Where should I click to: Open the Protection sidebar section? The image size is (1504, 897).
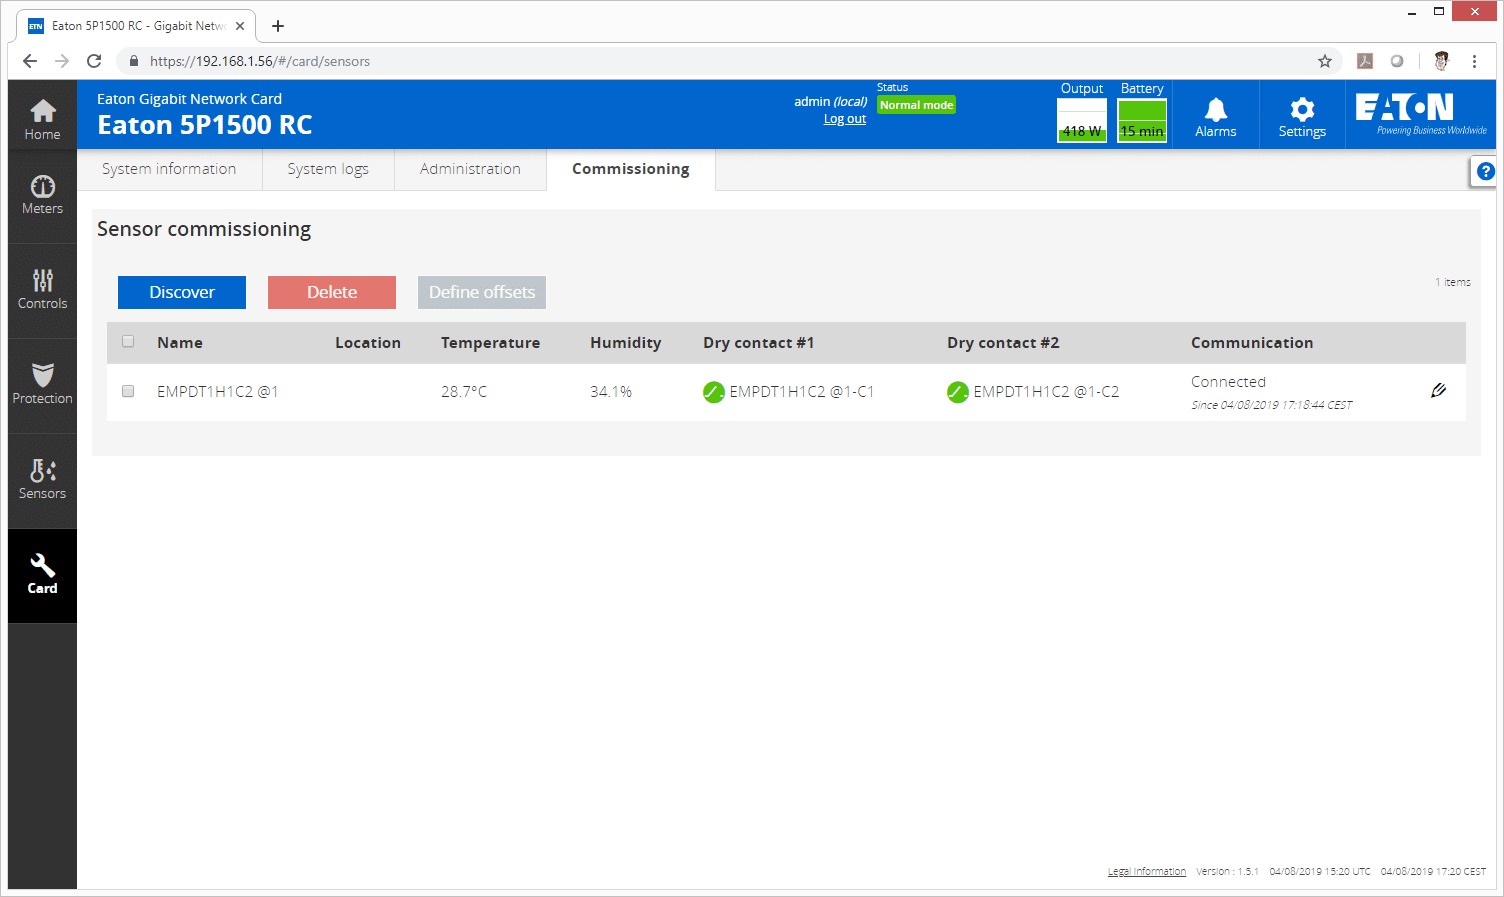(42, 386)
